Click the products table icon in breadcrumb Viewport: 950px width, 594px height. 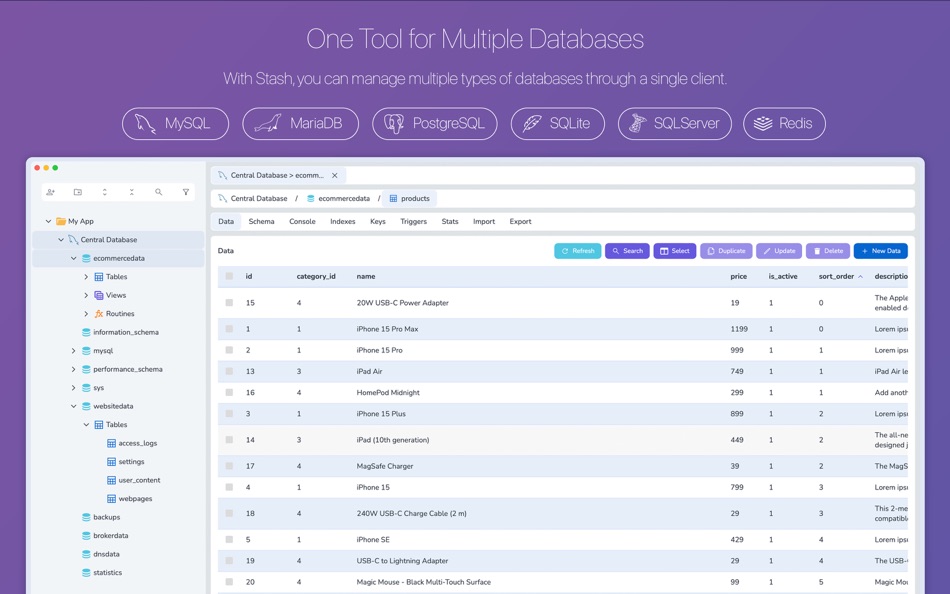pyautogui.click(x=393, y=198)
